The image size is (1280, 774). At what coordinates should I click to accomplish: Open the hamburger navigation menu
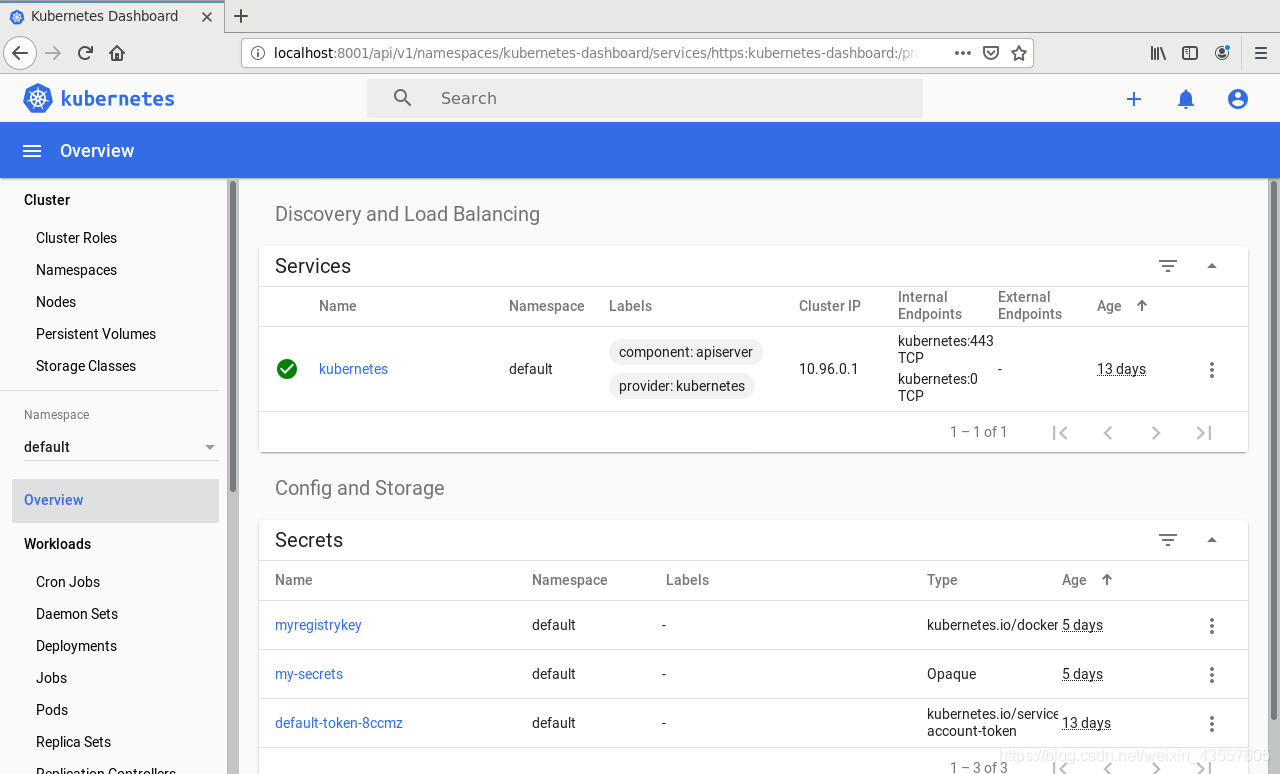pos(32,151)
